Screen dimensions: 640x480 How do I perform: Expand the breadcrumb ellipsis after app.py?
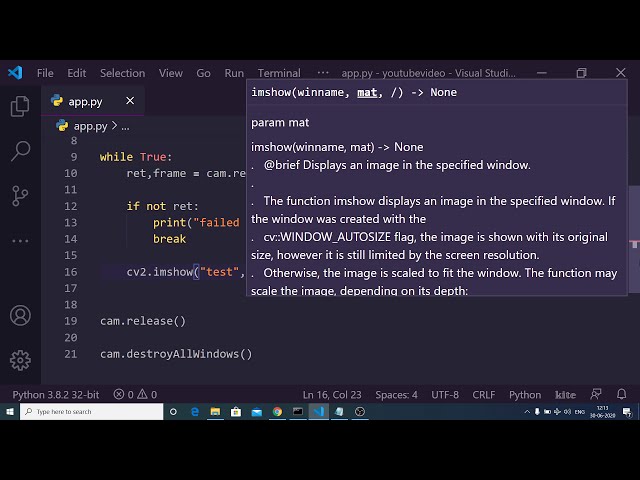(125, 127)
